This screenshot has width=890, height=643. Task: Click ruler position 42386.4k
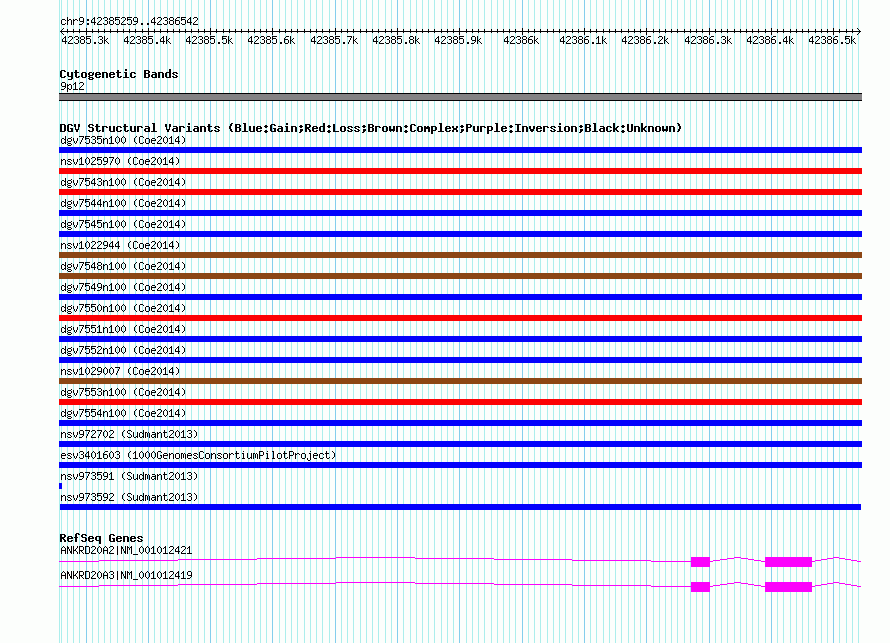770,40
